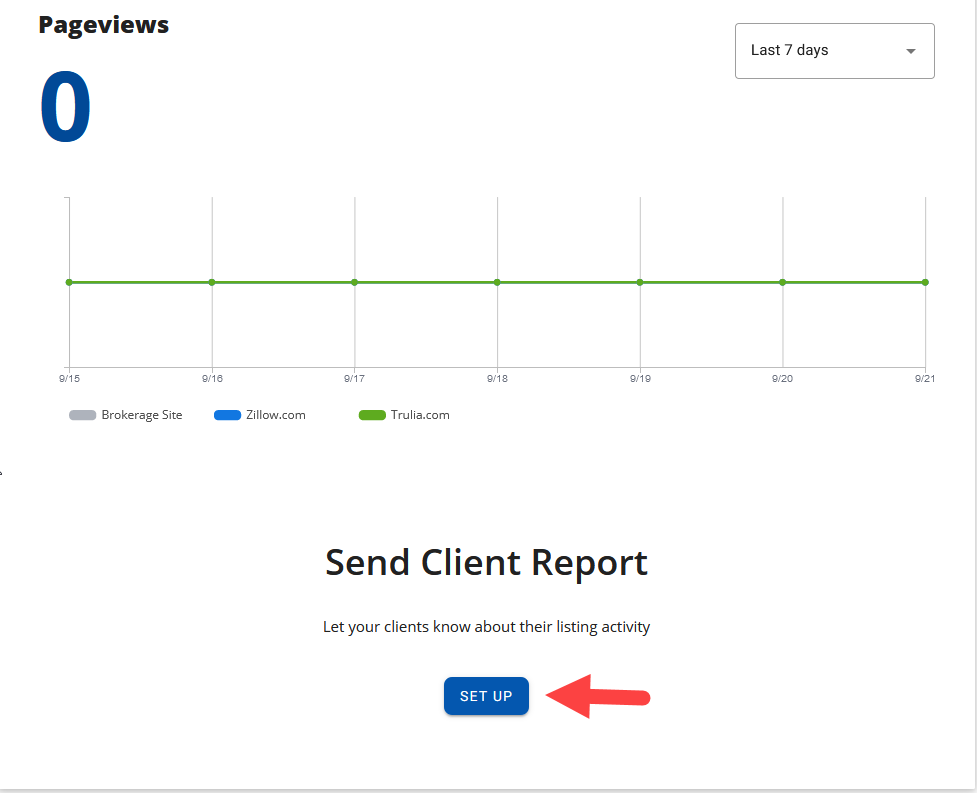Select the green data point above 9/18
The image size is (977, 793).
pyautogui.click(x=497, y=282)
